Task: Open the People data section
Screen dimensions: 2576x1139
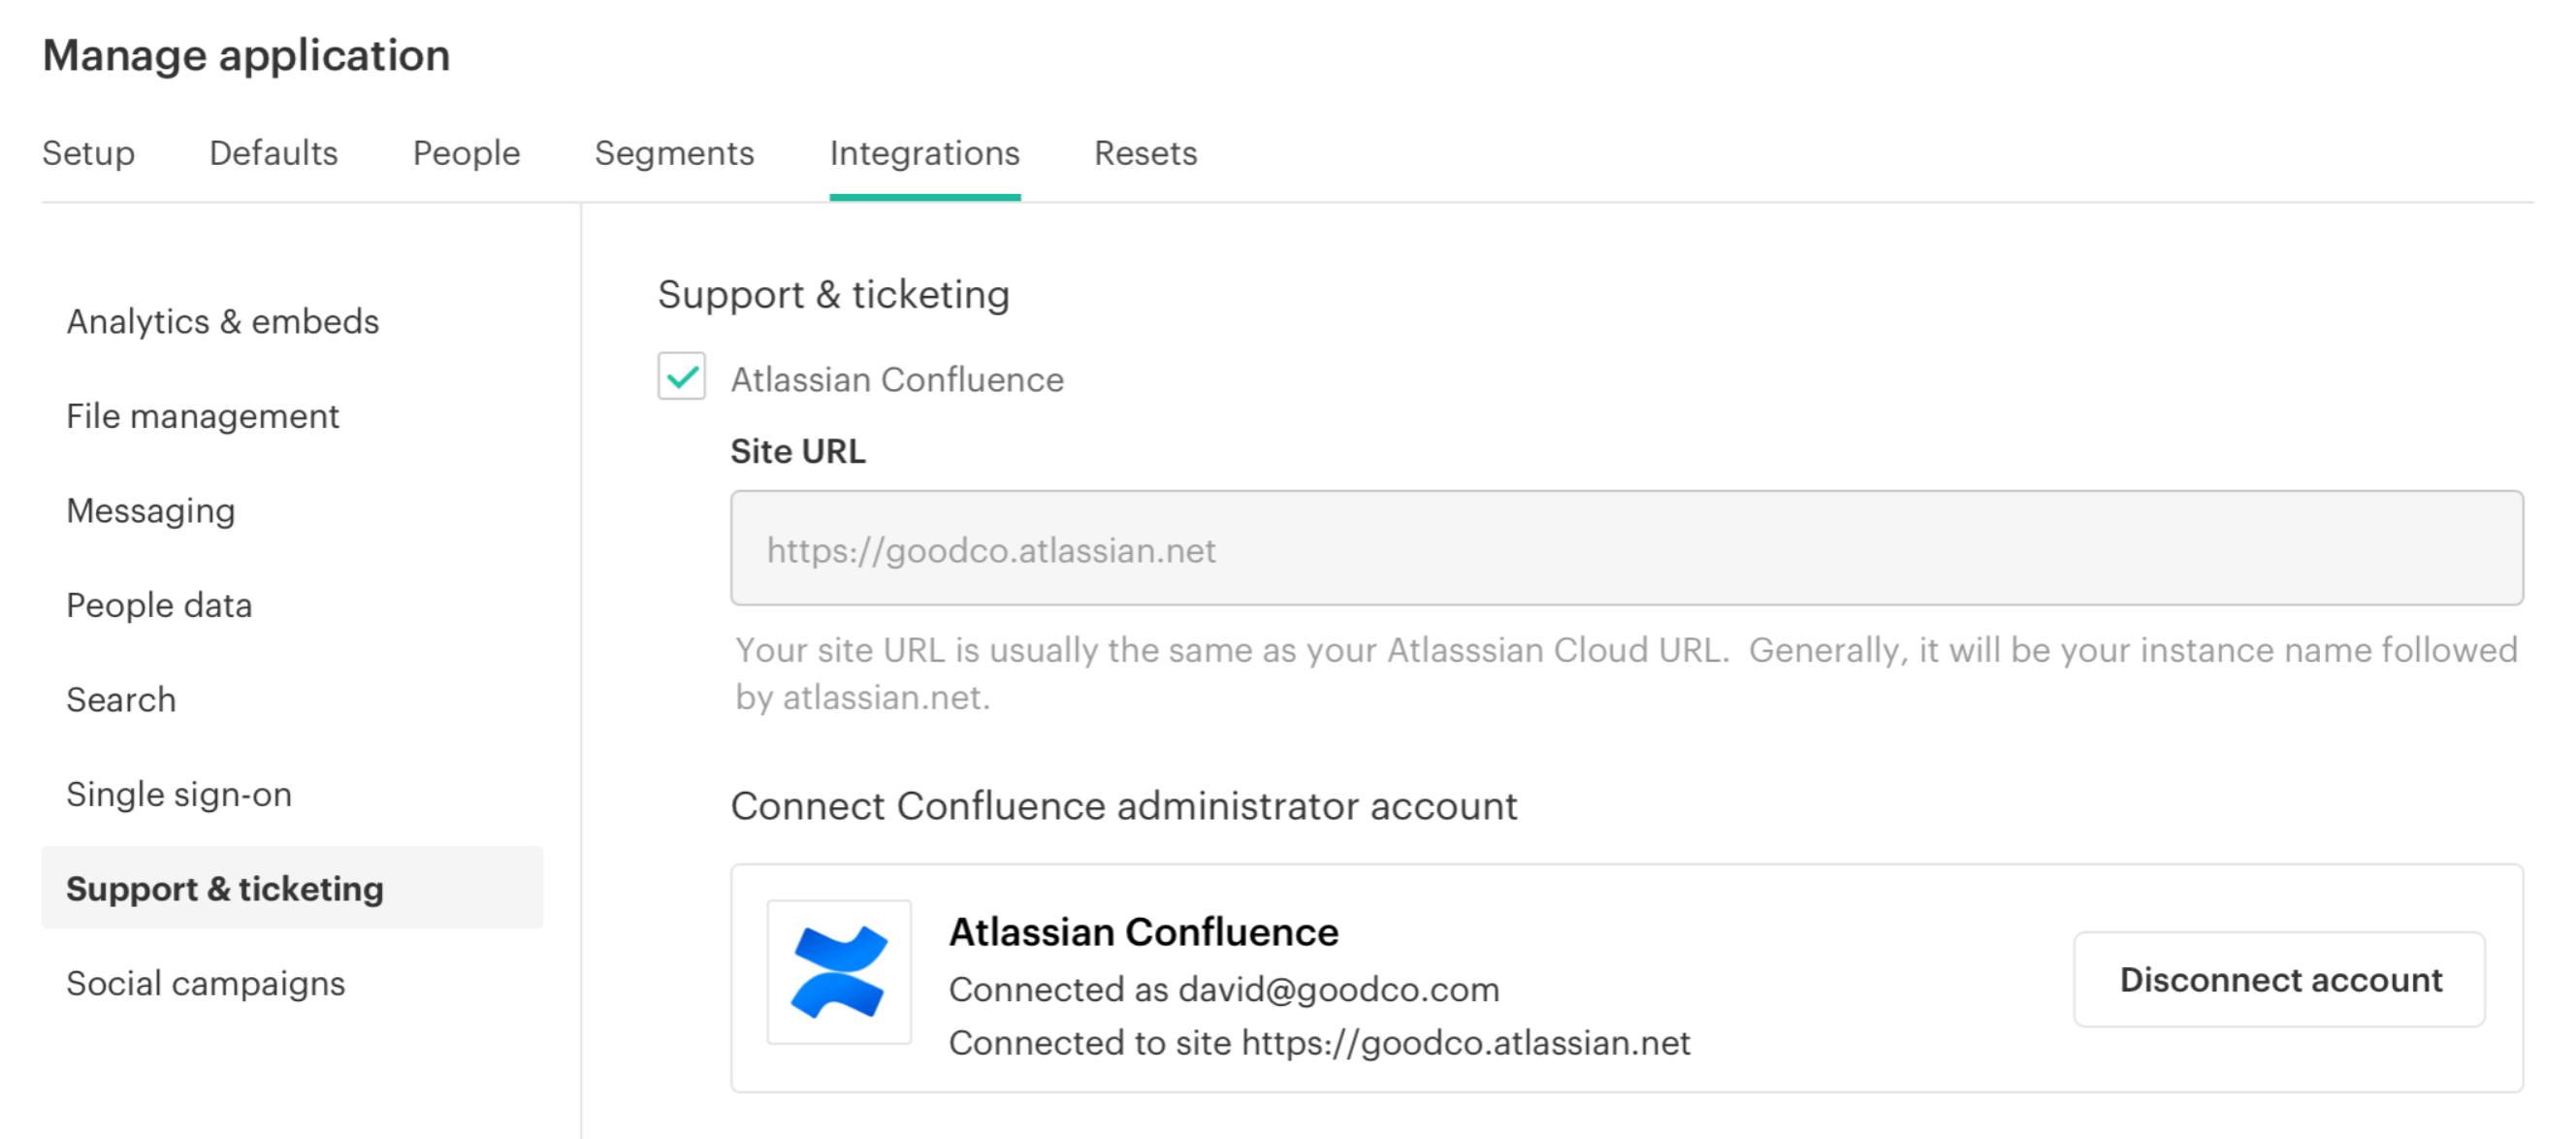Action: pyautogui.click(x=159, y=605)
